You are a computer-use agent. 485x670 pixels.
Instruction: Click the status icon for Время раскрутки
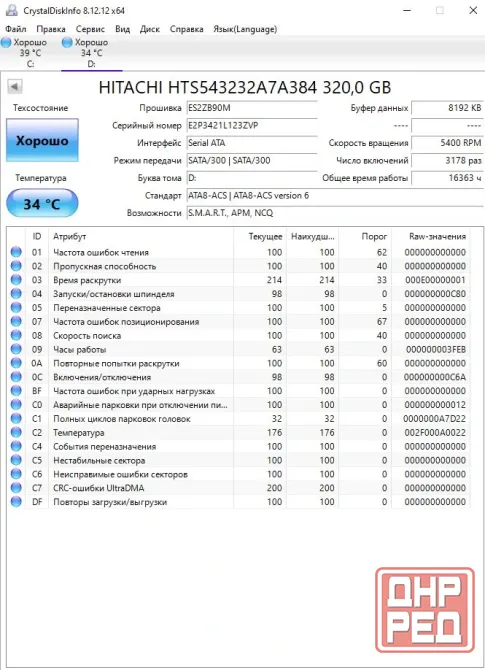coord(16,280)
